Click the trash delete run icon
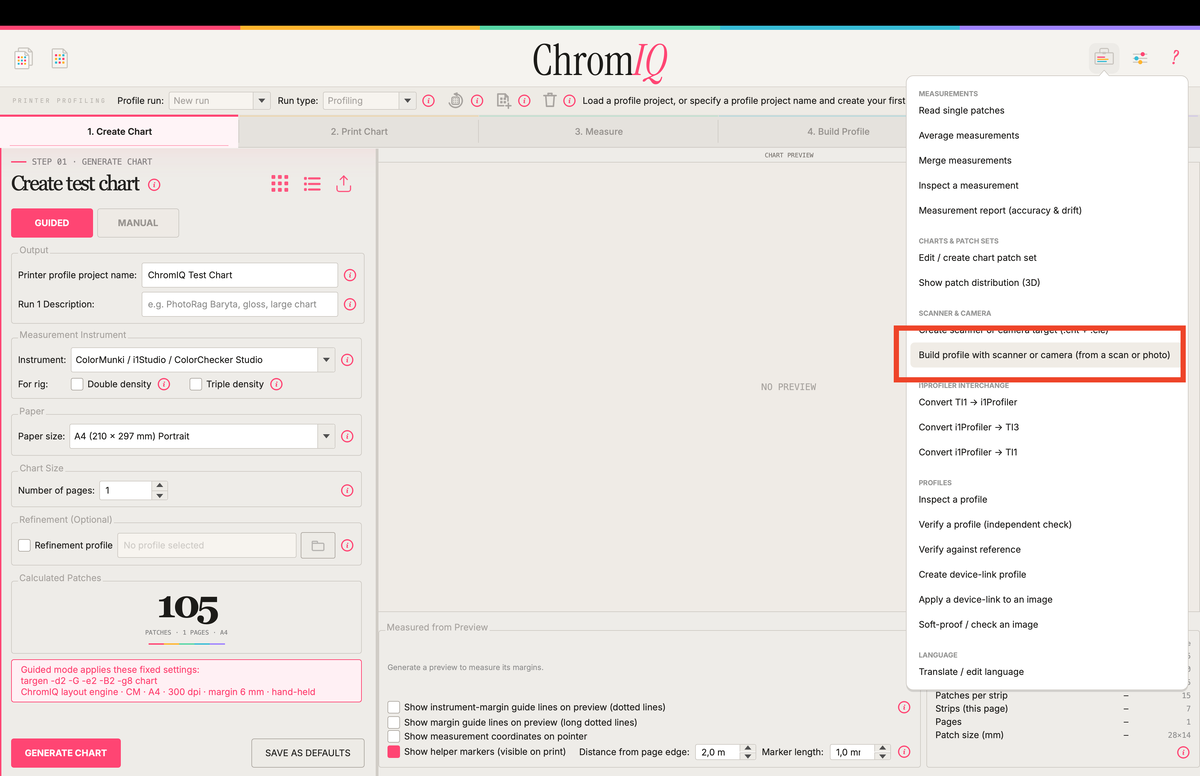 pos(549,100)
